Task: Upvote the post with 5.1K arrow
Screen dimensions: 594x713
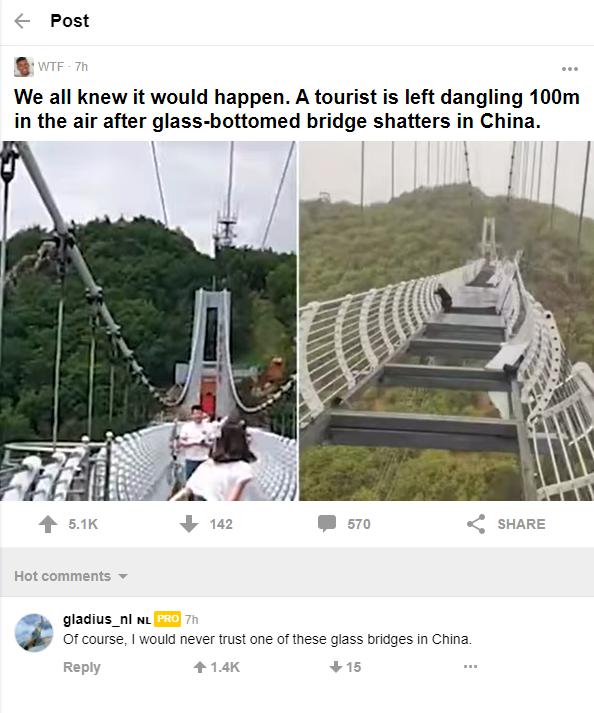Action: [x=48, y=524]
